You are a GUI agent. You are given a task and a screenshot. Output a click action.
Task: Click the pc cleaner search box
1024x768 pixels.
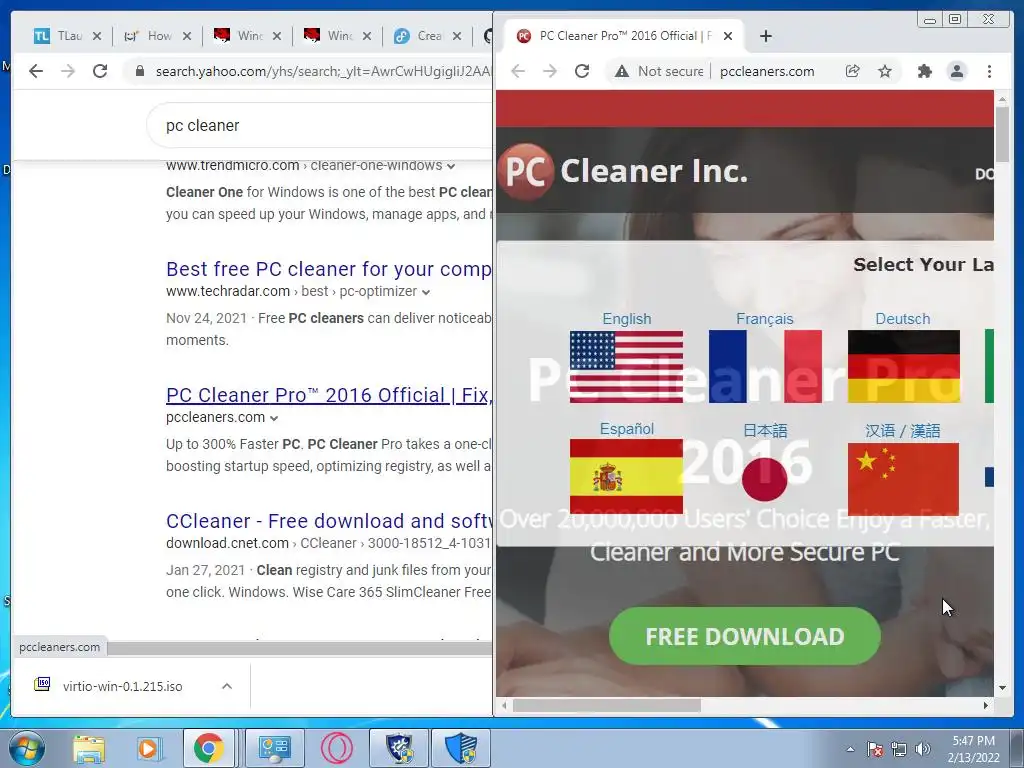coord(320,125)
